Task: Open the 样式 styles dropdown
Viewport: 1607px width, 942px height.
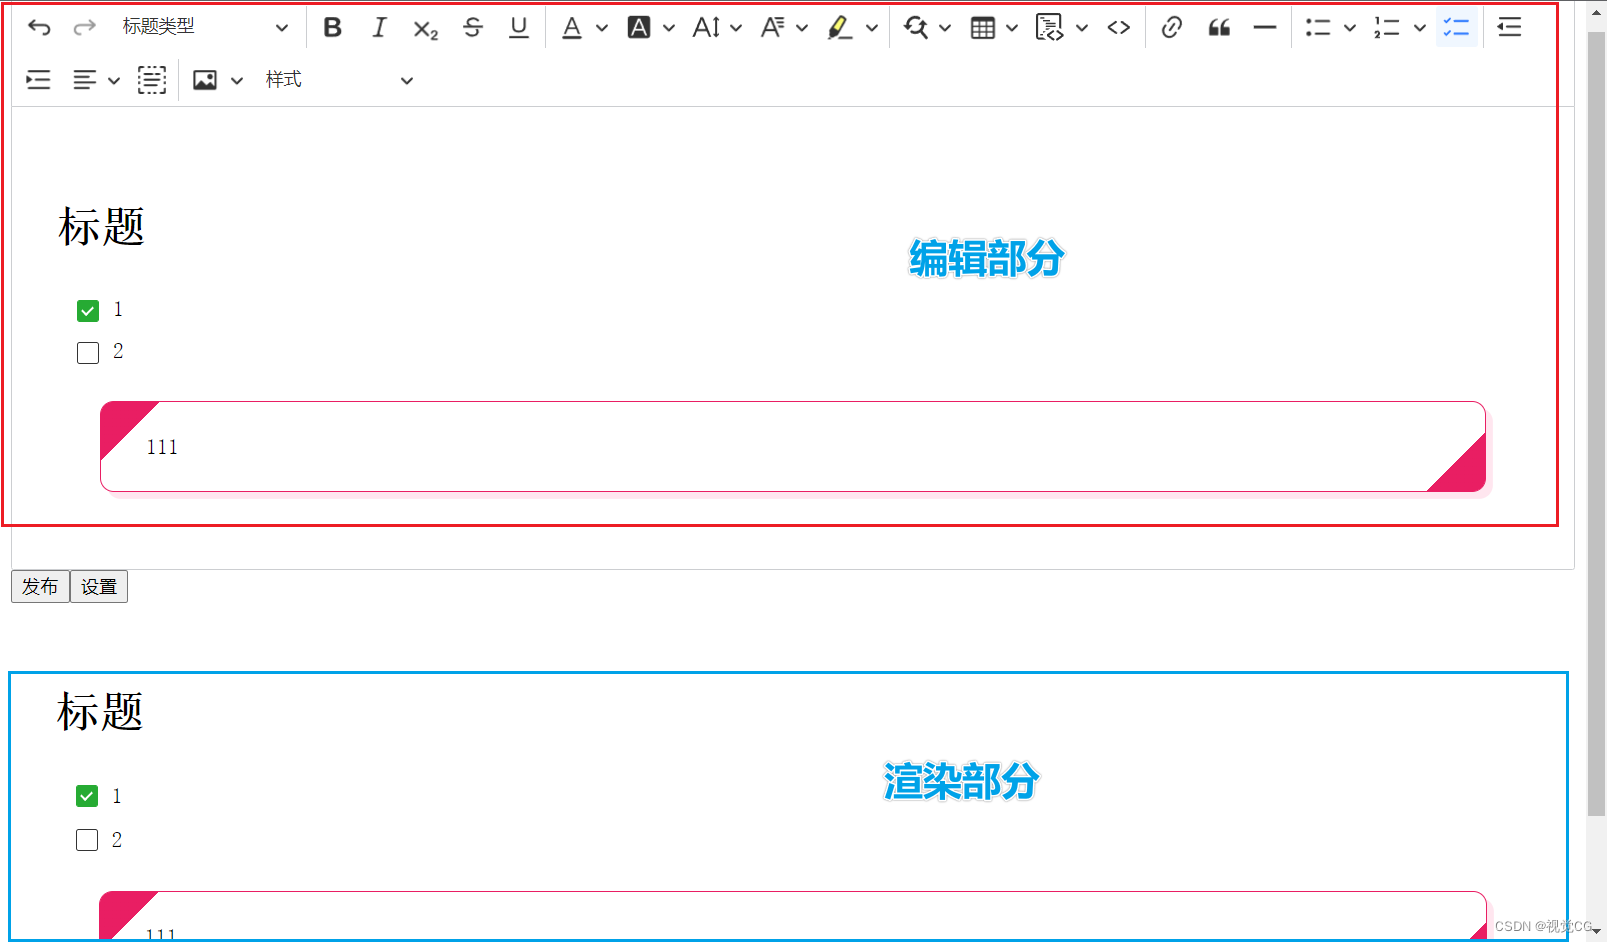Action: pyautogui.click(x=339, y=80)
